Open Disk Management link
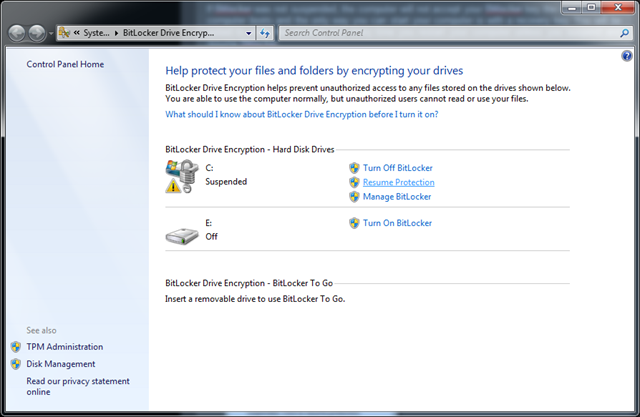This screenshot has height=417, width=640. (61, 364)
